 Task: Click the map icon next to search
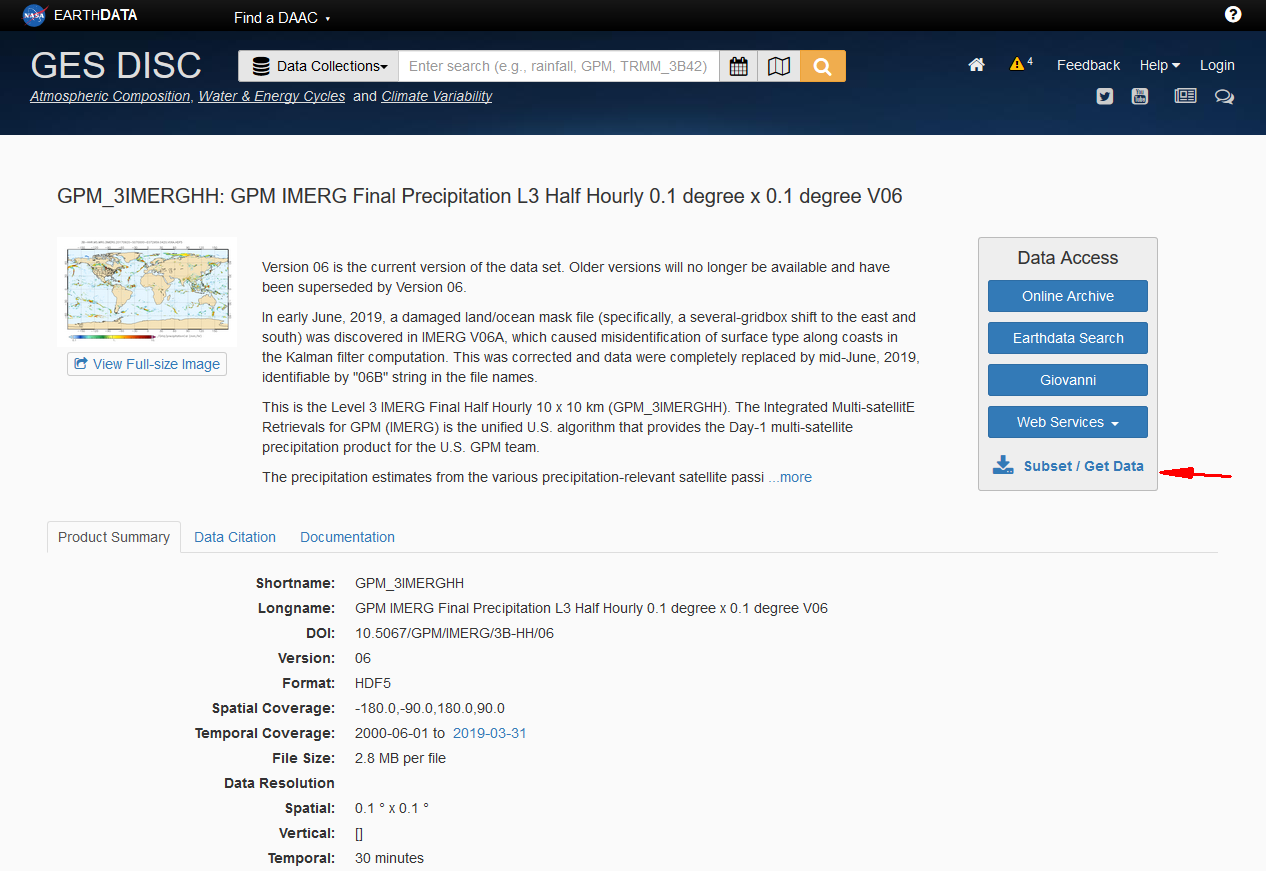tap(779, 64)
